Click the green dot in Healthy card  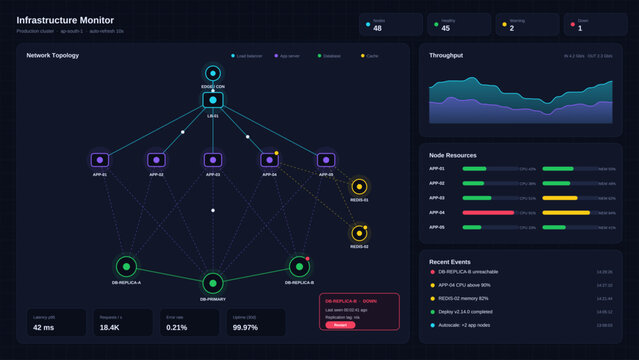pos(436,24)
